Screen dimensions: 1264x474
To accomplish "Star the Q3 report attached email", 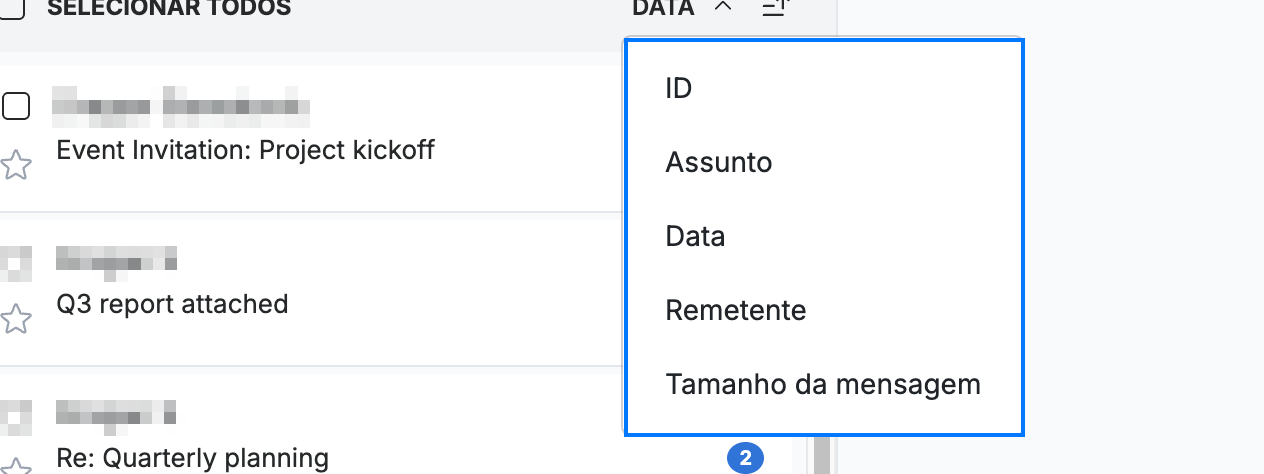I will pos(15,319).
